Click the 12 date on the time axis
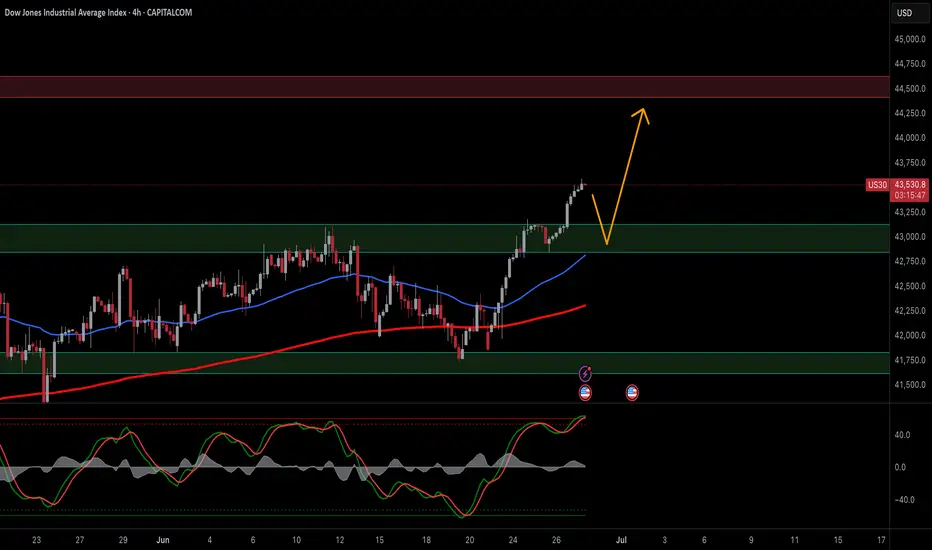This screenshot has width=932, height=550. click(340, 540)
